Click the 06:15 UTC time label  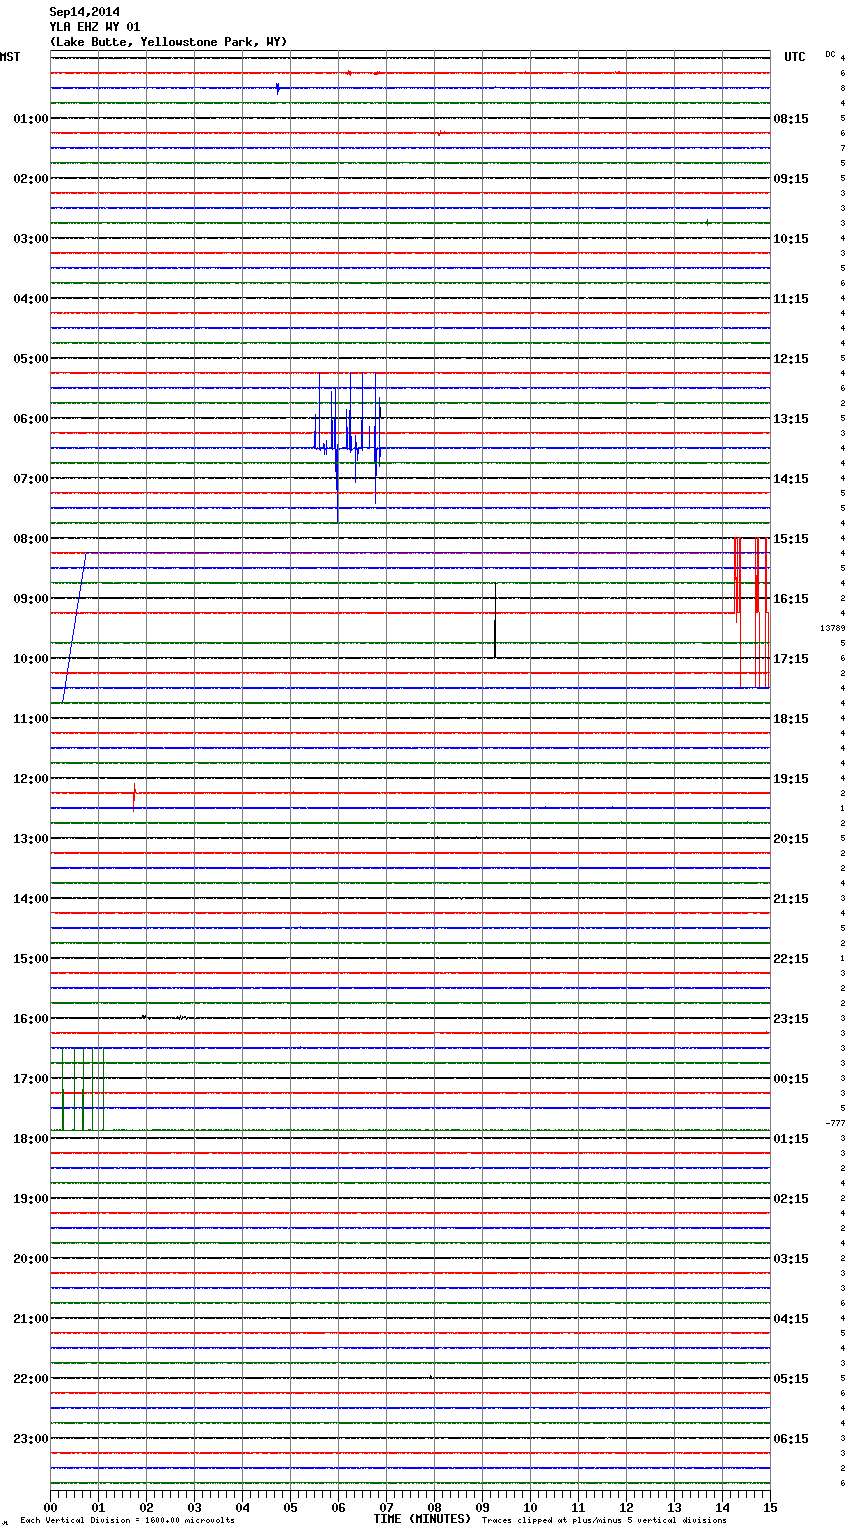click(791, 1439)
